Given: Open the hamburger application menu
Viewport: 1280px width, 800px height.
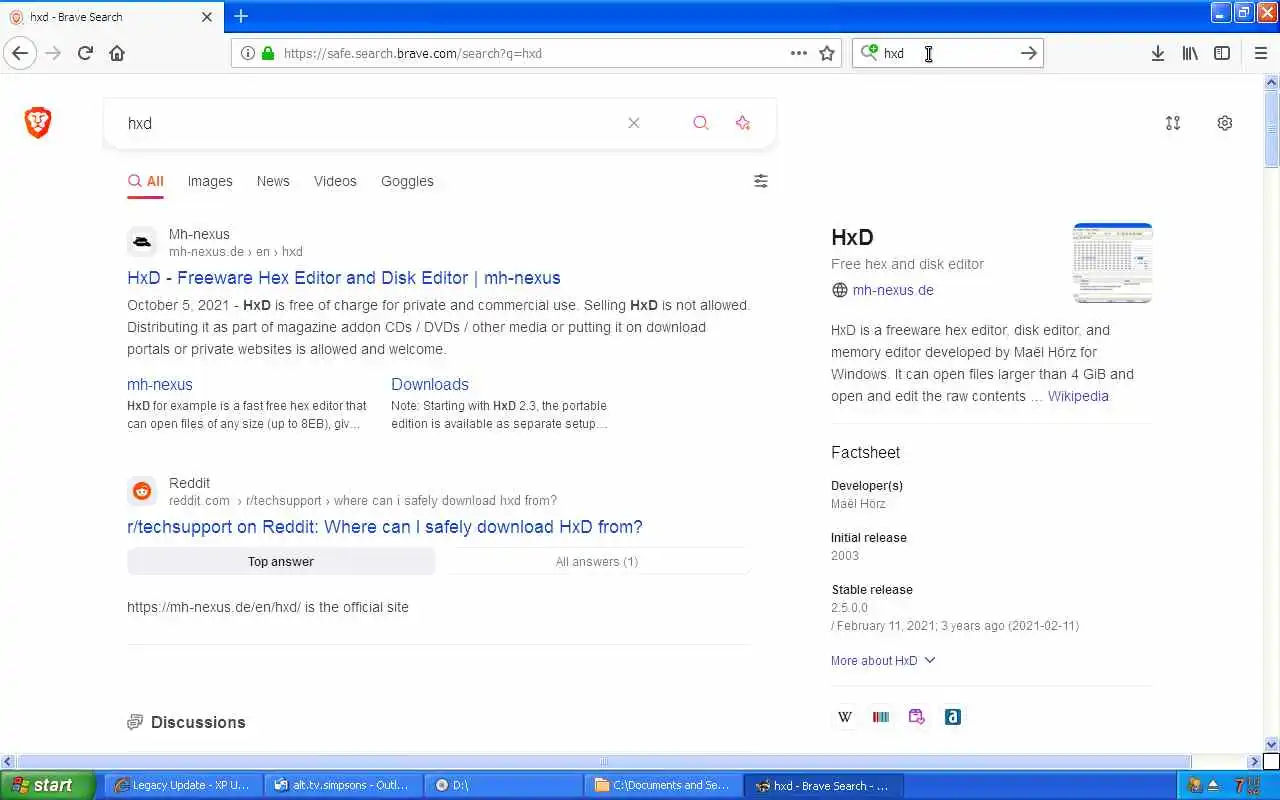Looking at the screenshot, I should point(1260,53).
